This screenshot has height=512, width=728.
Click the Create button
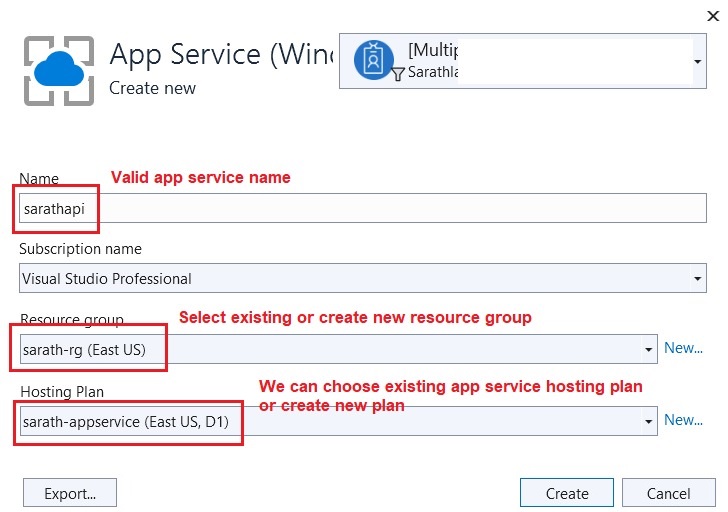pyautogui.click(x=567, y=493)
